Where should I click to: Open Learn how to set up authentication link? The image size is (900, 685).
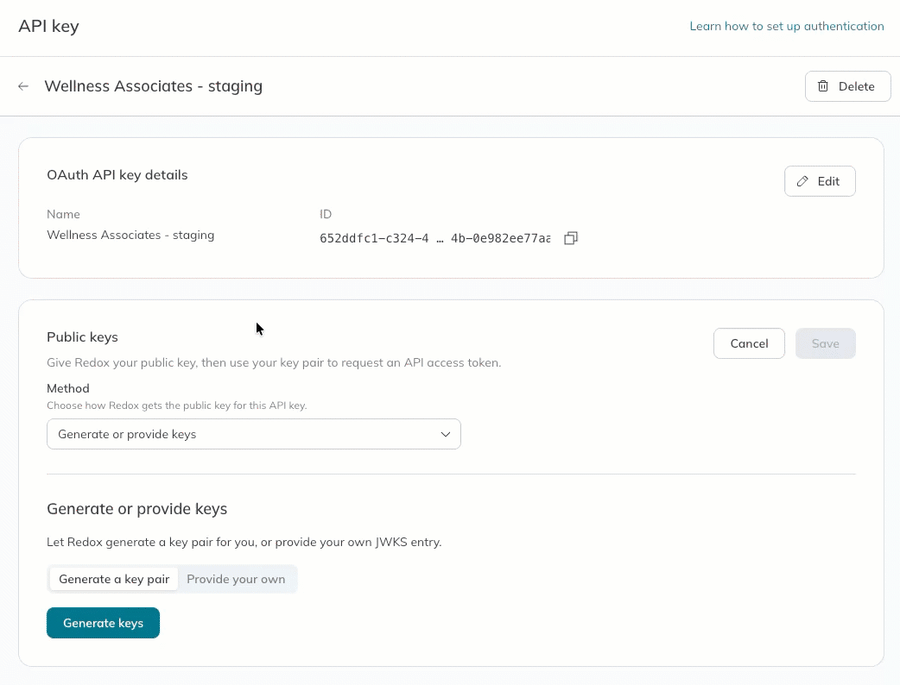click(x=786, y=26)
